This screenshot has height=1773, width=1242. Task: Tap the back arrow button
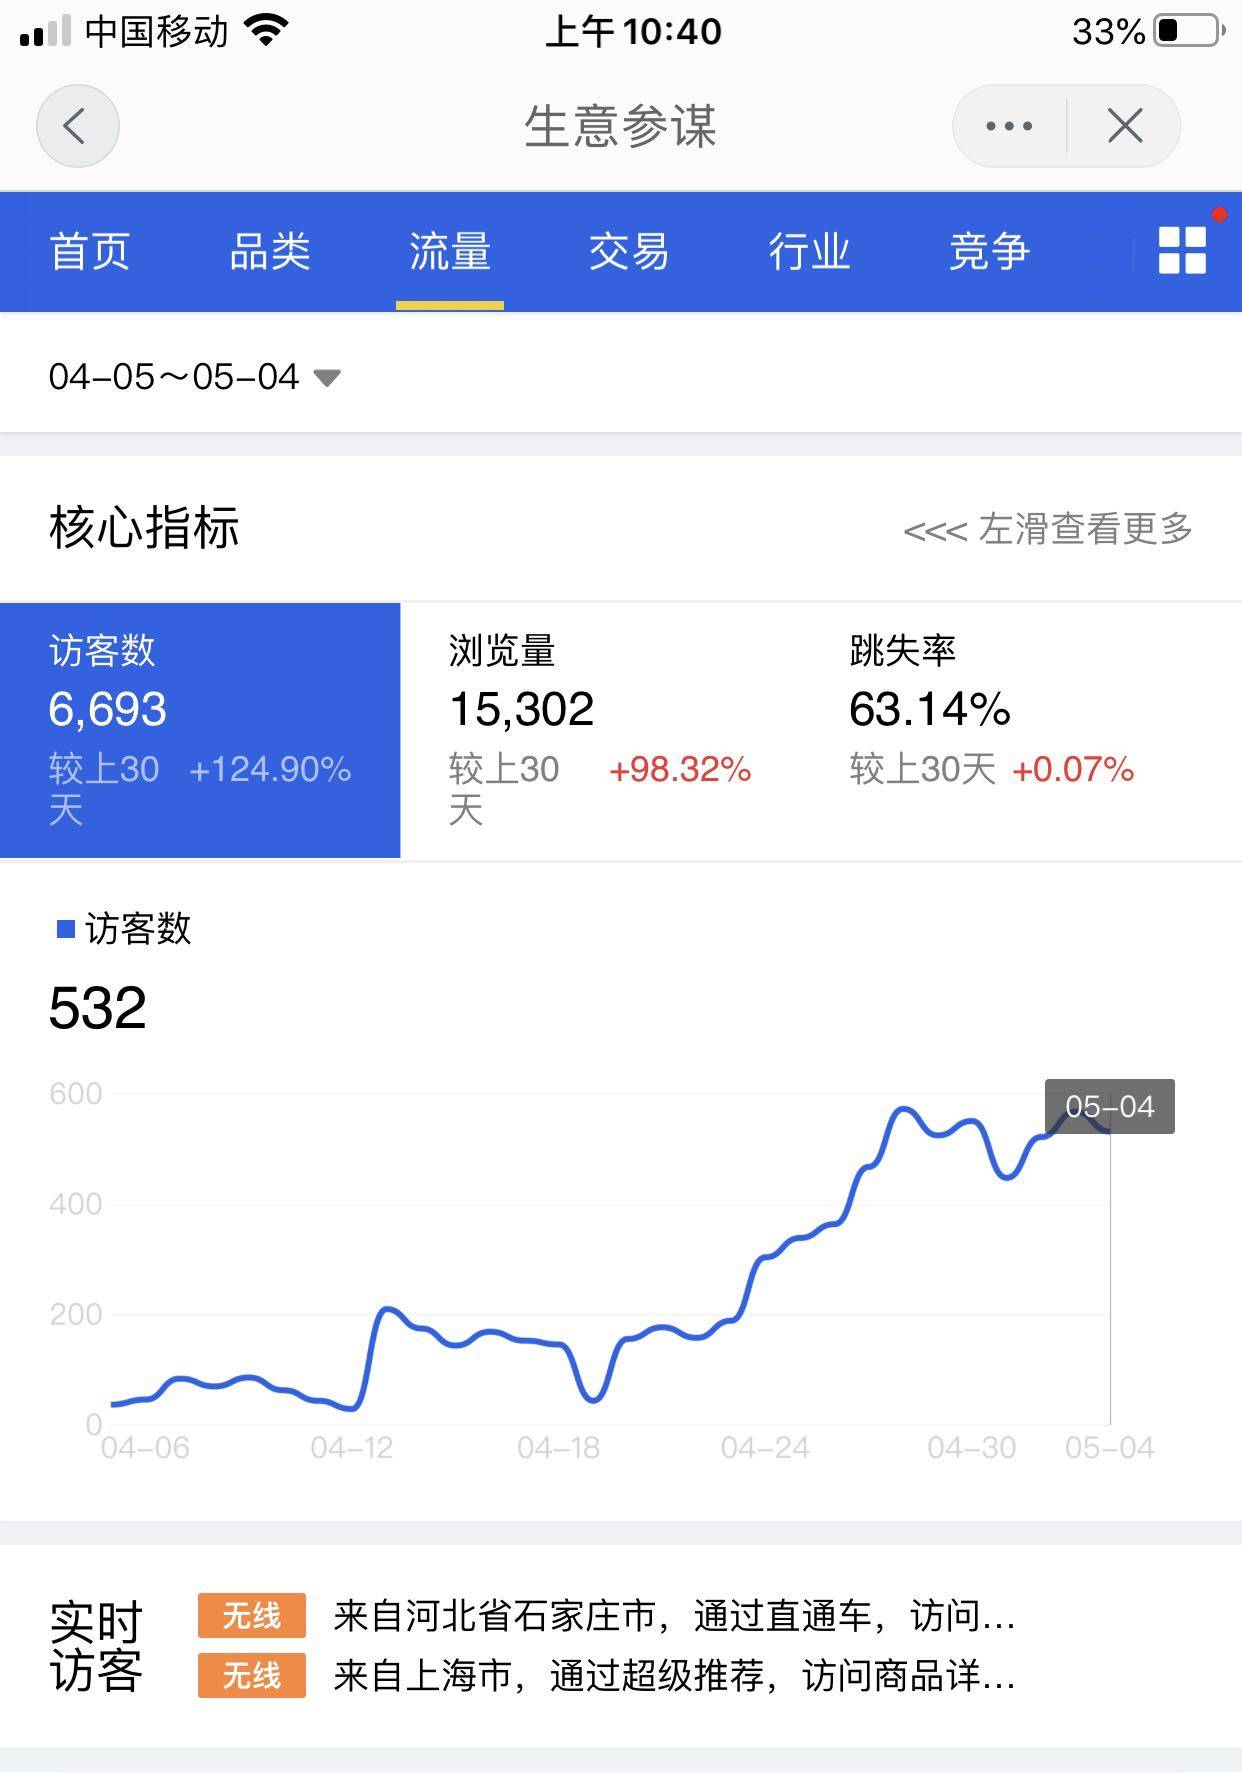77,127
